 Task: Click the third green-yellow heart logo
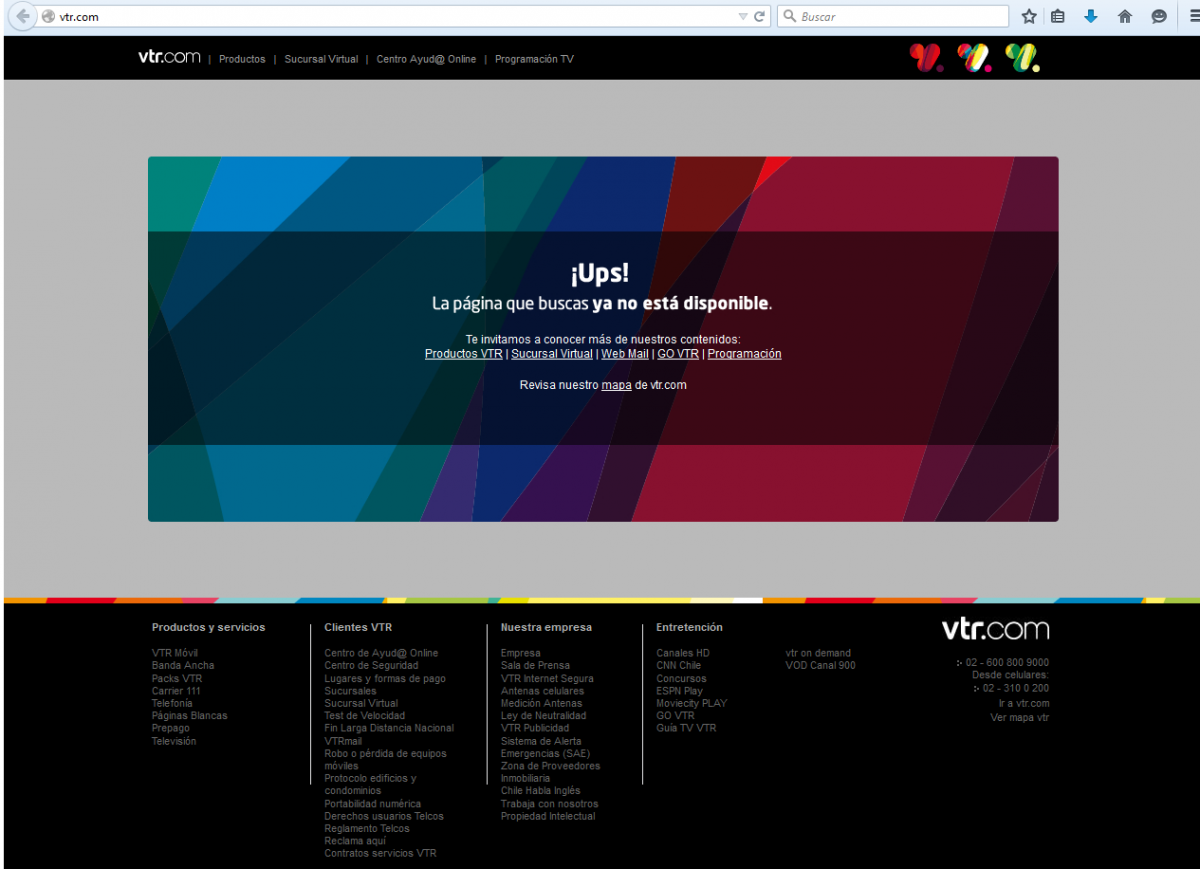click(x=1022, y=58)
